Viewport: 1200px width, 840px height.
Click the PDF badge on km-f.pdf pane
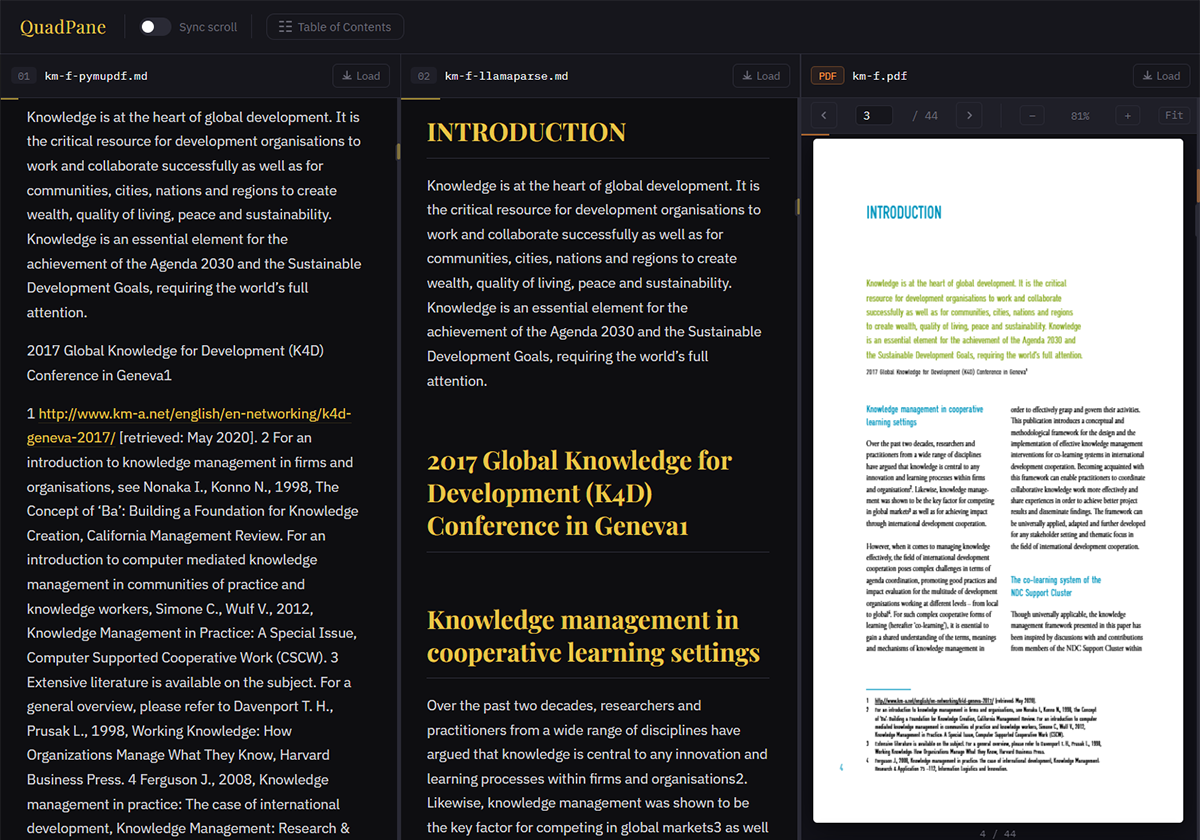point(828,76)
